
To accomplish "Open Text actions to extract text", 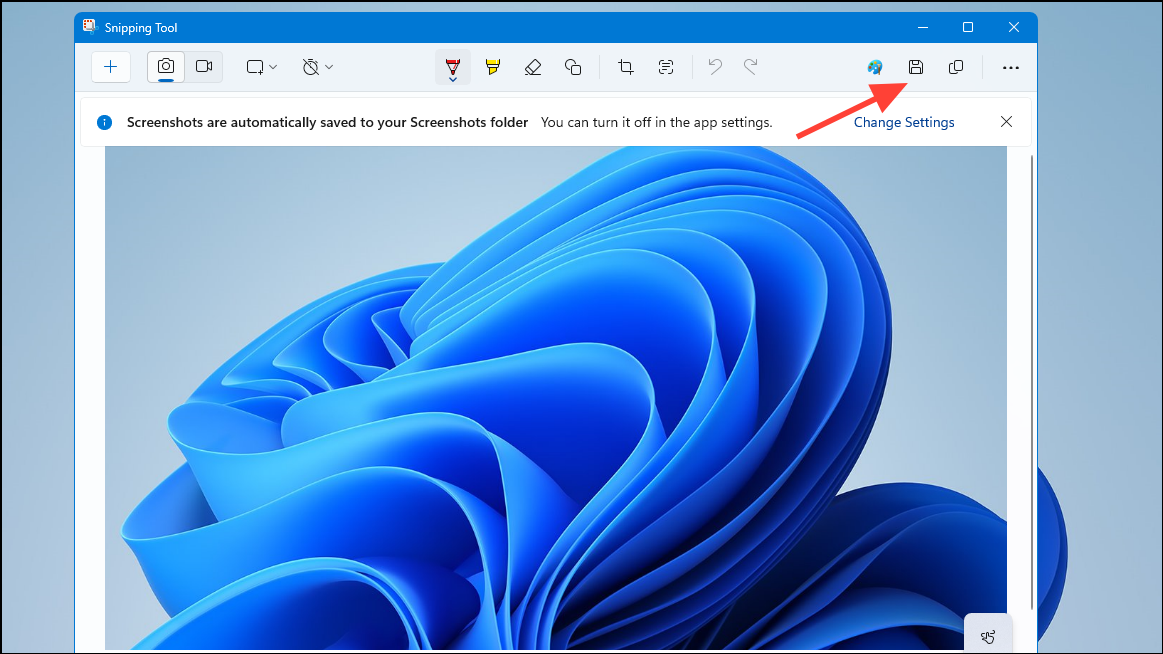I will pyautogui.click(x=665, y=67).
